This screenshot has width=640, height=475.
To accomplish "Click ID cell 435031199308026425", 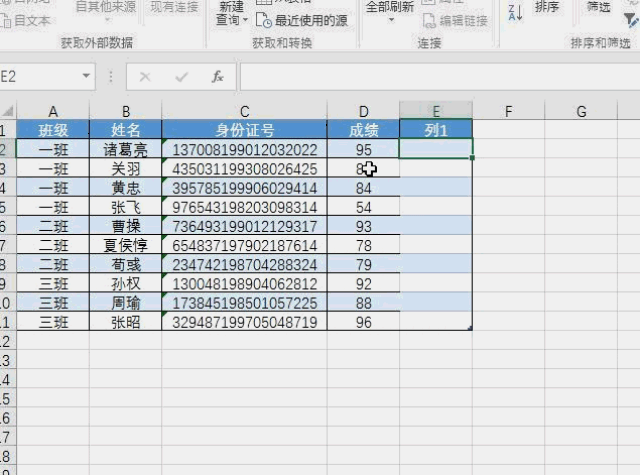I will click(244, 168).
